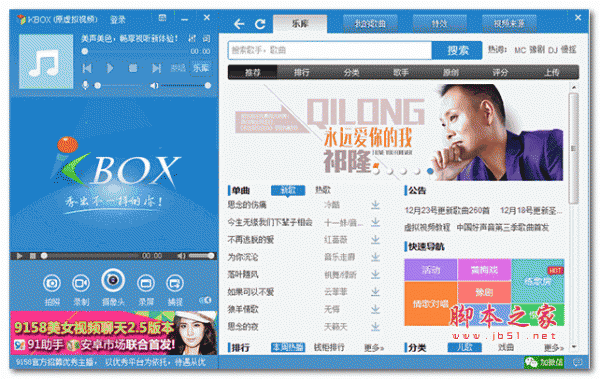Screen dimensions: 600x379
Task: Click the 录屏 screen record icon
Action: click(146, 283)
